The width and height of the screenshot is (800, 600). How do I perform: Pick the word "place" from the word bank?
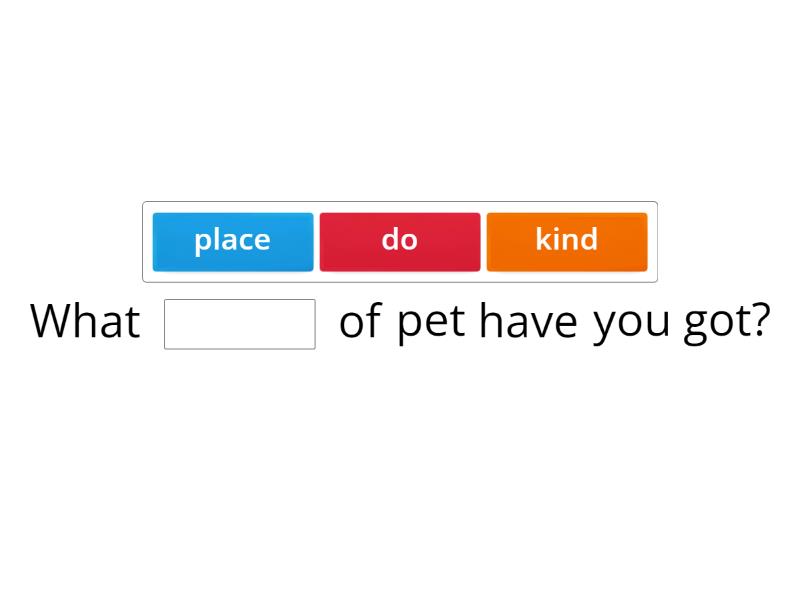(x=232, y=240)
